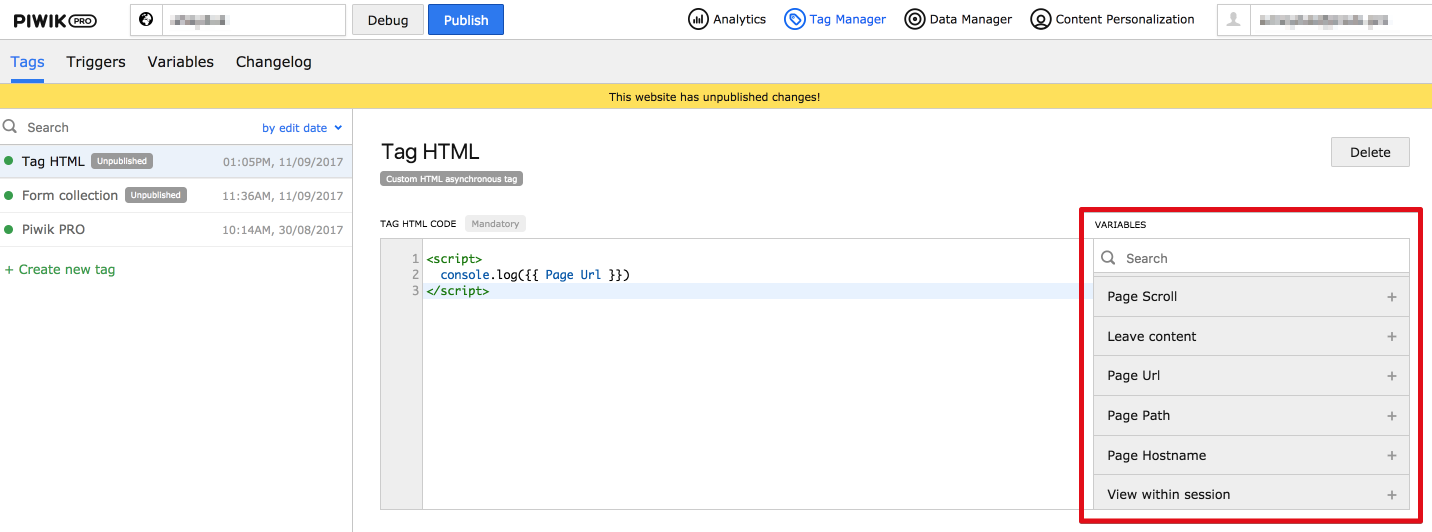Publish the unpublished changes

pos(466,20)
